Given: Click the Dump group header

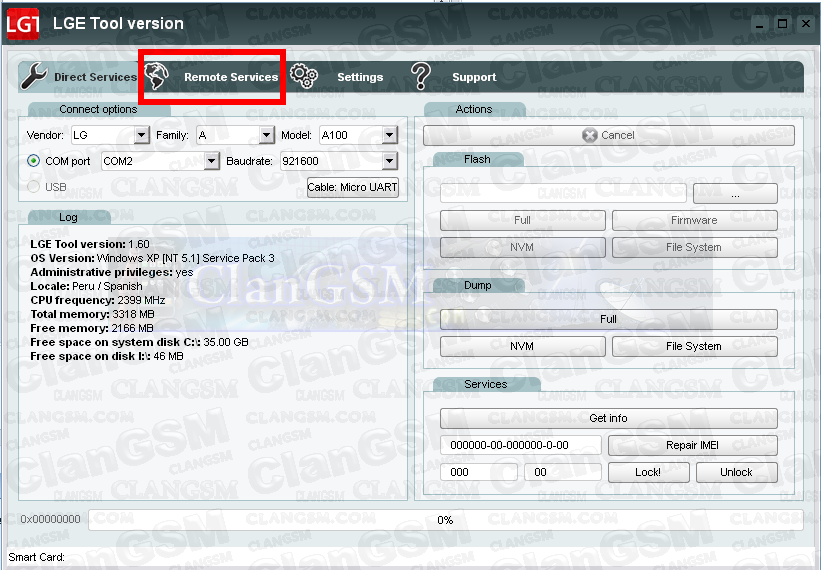Looking at the screenshot, I should coord(478,285).
